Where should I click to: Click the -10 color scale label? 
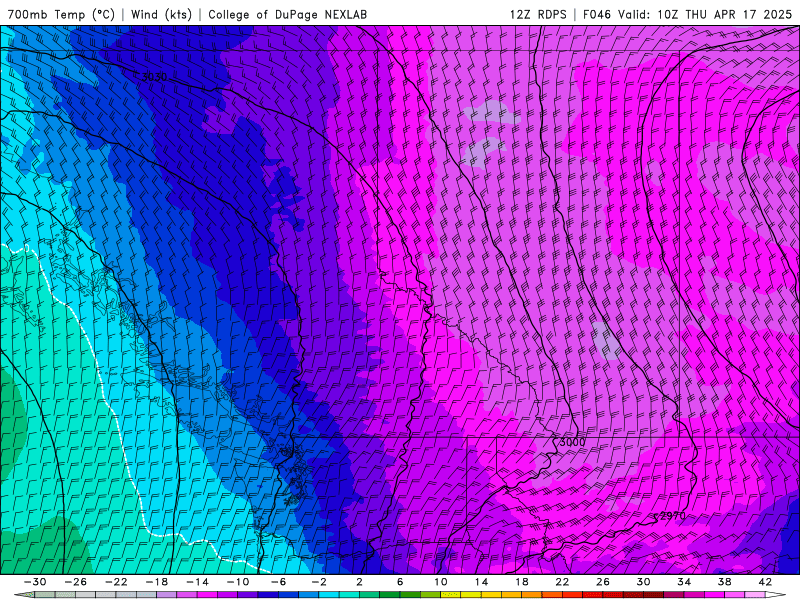(x=238, y=582)
